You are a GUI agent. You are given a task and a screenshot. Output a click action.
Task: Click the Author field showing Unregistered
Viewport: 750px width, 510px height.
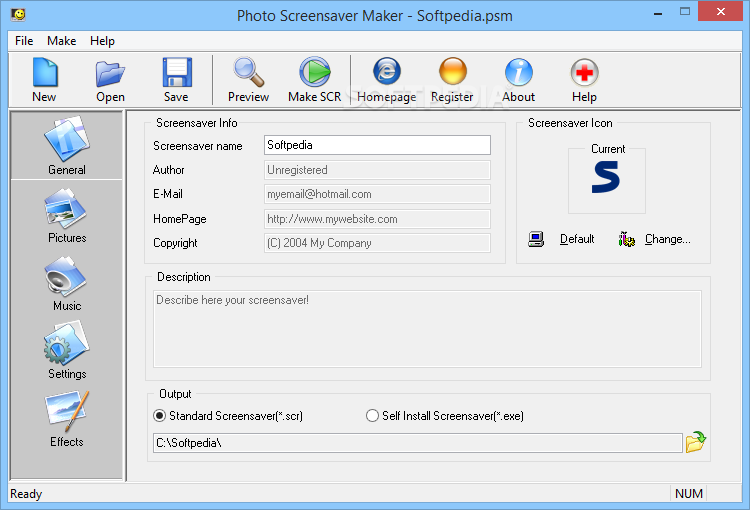click(377, 170)
